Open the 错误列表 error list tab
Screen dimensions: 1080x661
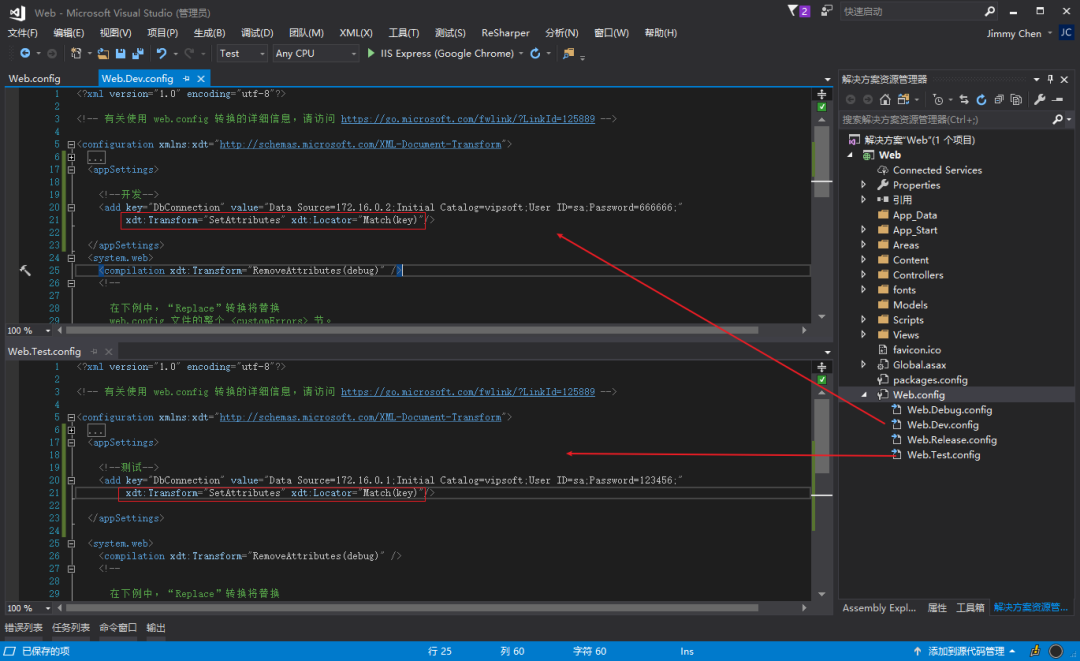(23, 627)
